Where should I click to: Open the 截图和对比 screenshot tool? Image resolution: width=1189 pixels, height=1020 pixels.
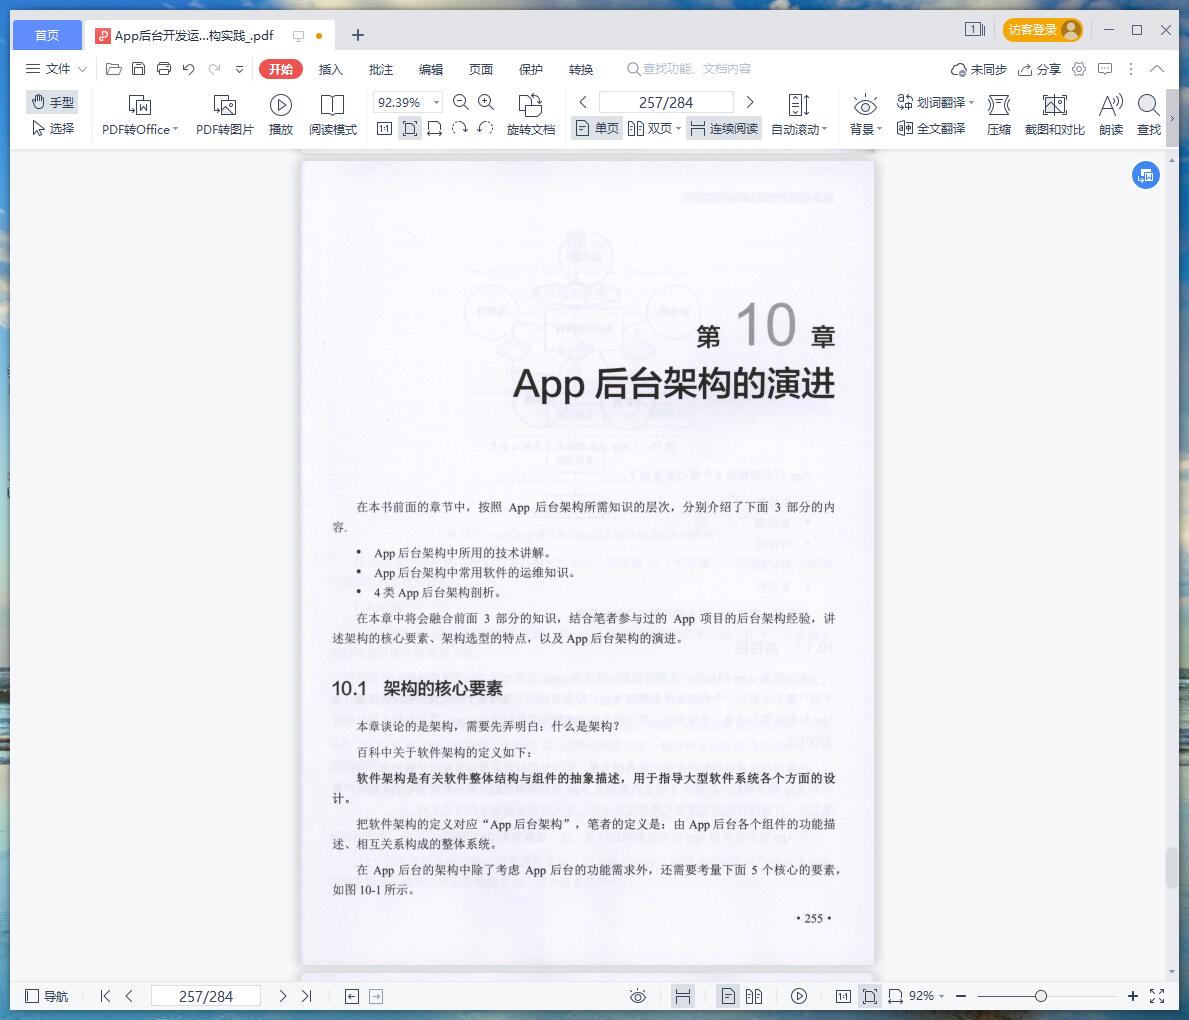click(x=1055, y=115)
